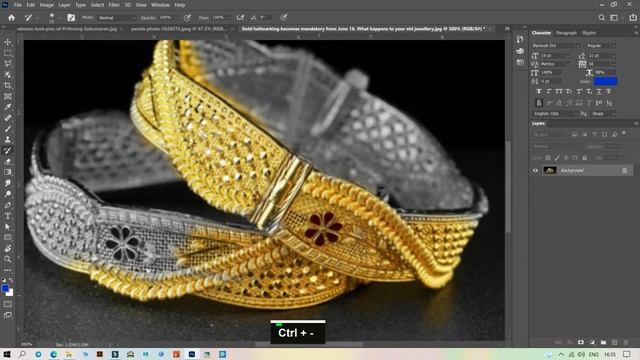Open the Filter menu
The width and height of the screenshot is (640, 360).
[114, 5]
